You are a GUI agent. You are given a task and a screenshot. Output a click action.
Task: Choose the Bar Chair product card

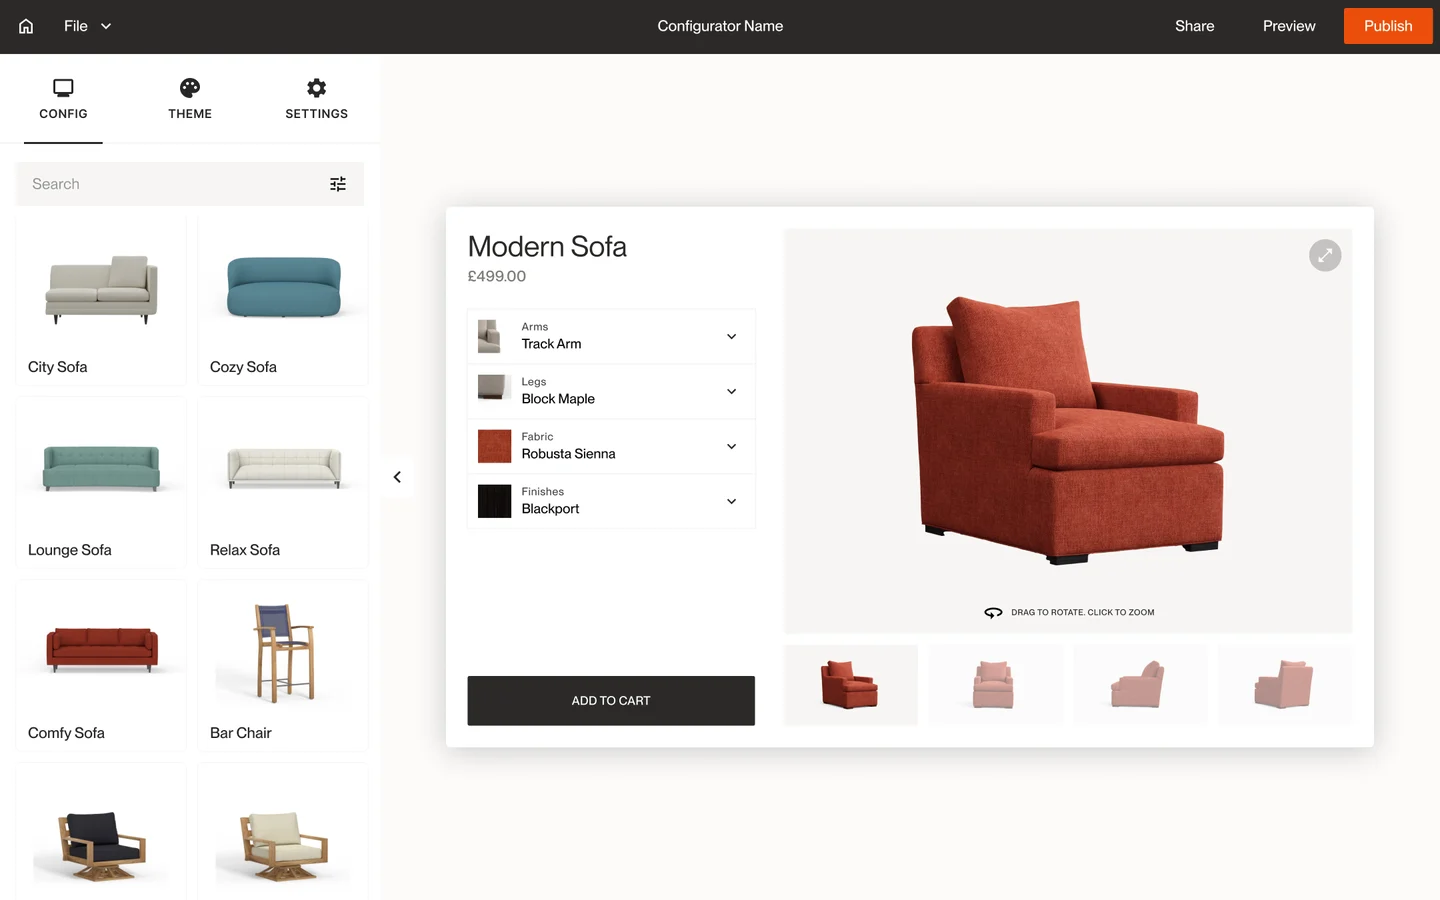click(283, 666)
